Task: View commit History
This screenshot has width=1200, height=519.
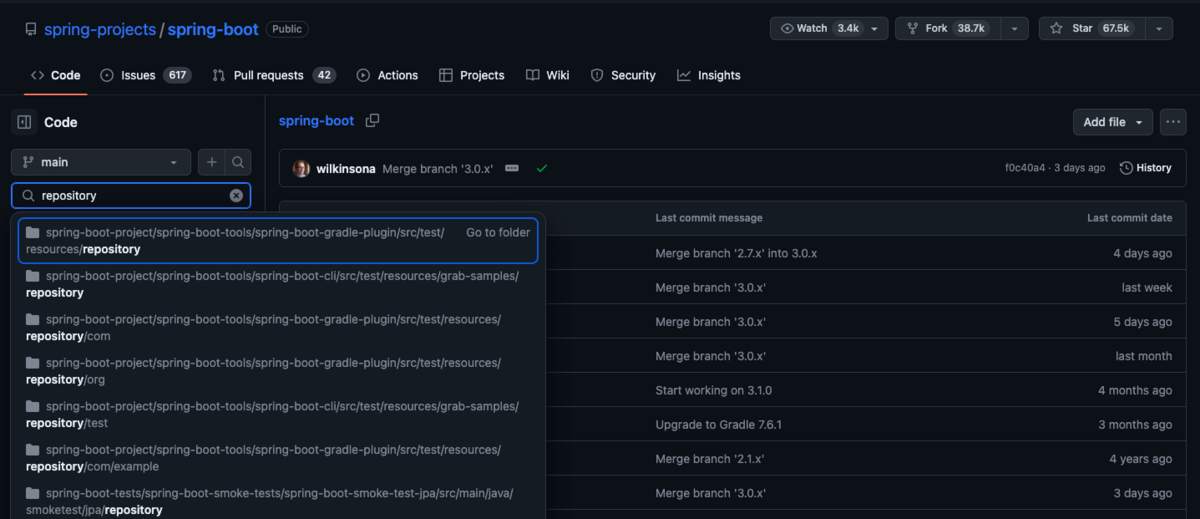Action: coord(1145,168)
